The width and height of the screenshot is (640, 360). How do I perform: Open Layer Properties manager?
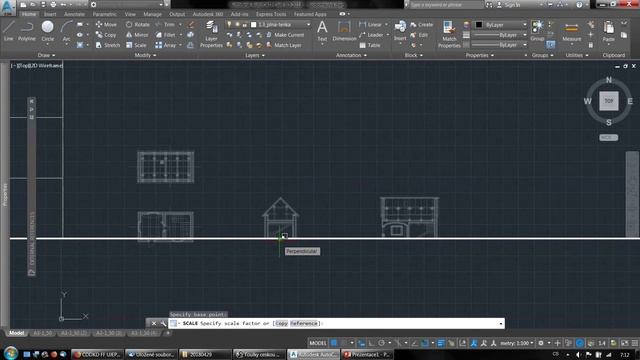click(211, 34)
